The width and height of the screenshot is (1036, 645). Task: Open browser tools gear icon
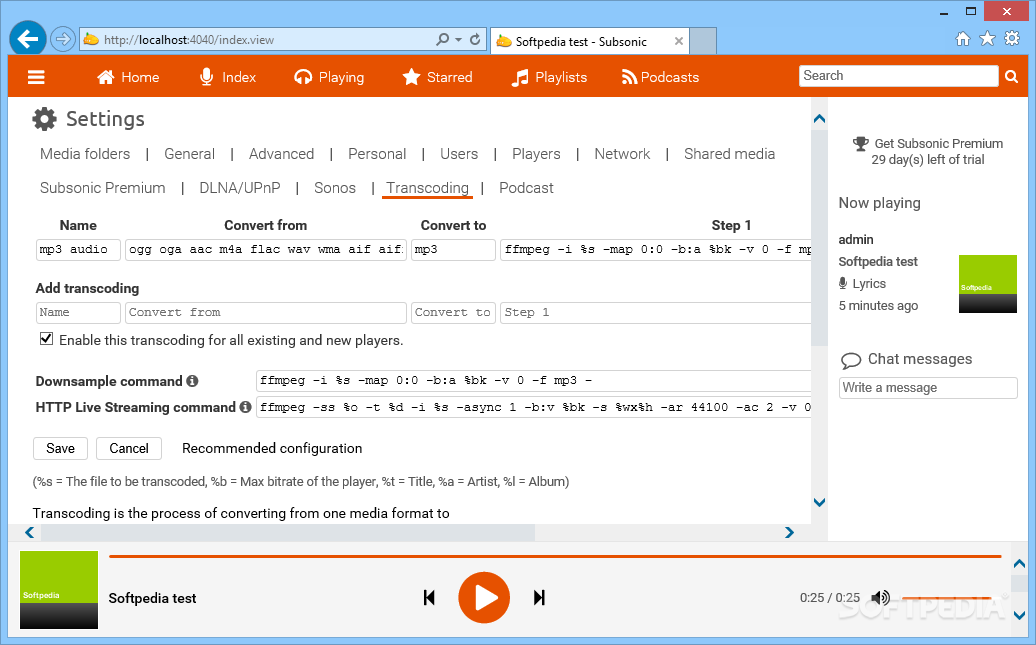[1012, 38]
